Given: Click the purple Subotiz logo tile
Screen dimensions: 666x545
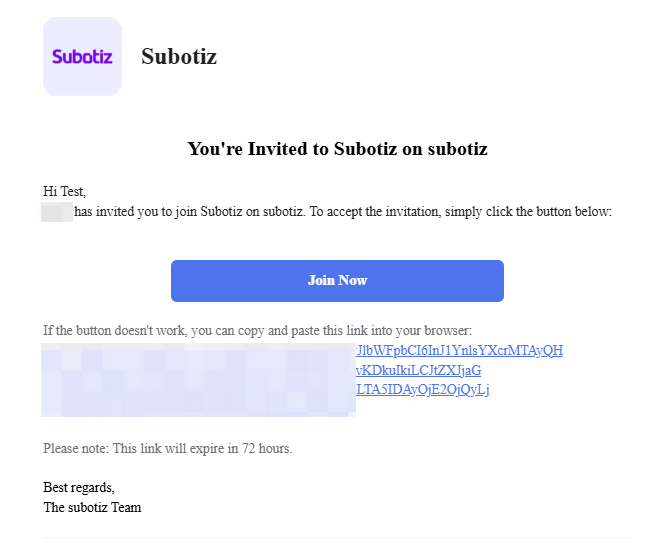Looking at the screenshot, I should [82, 56].
